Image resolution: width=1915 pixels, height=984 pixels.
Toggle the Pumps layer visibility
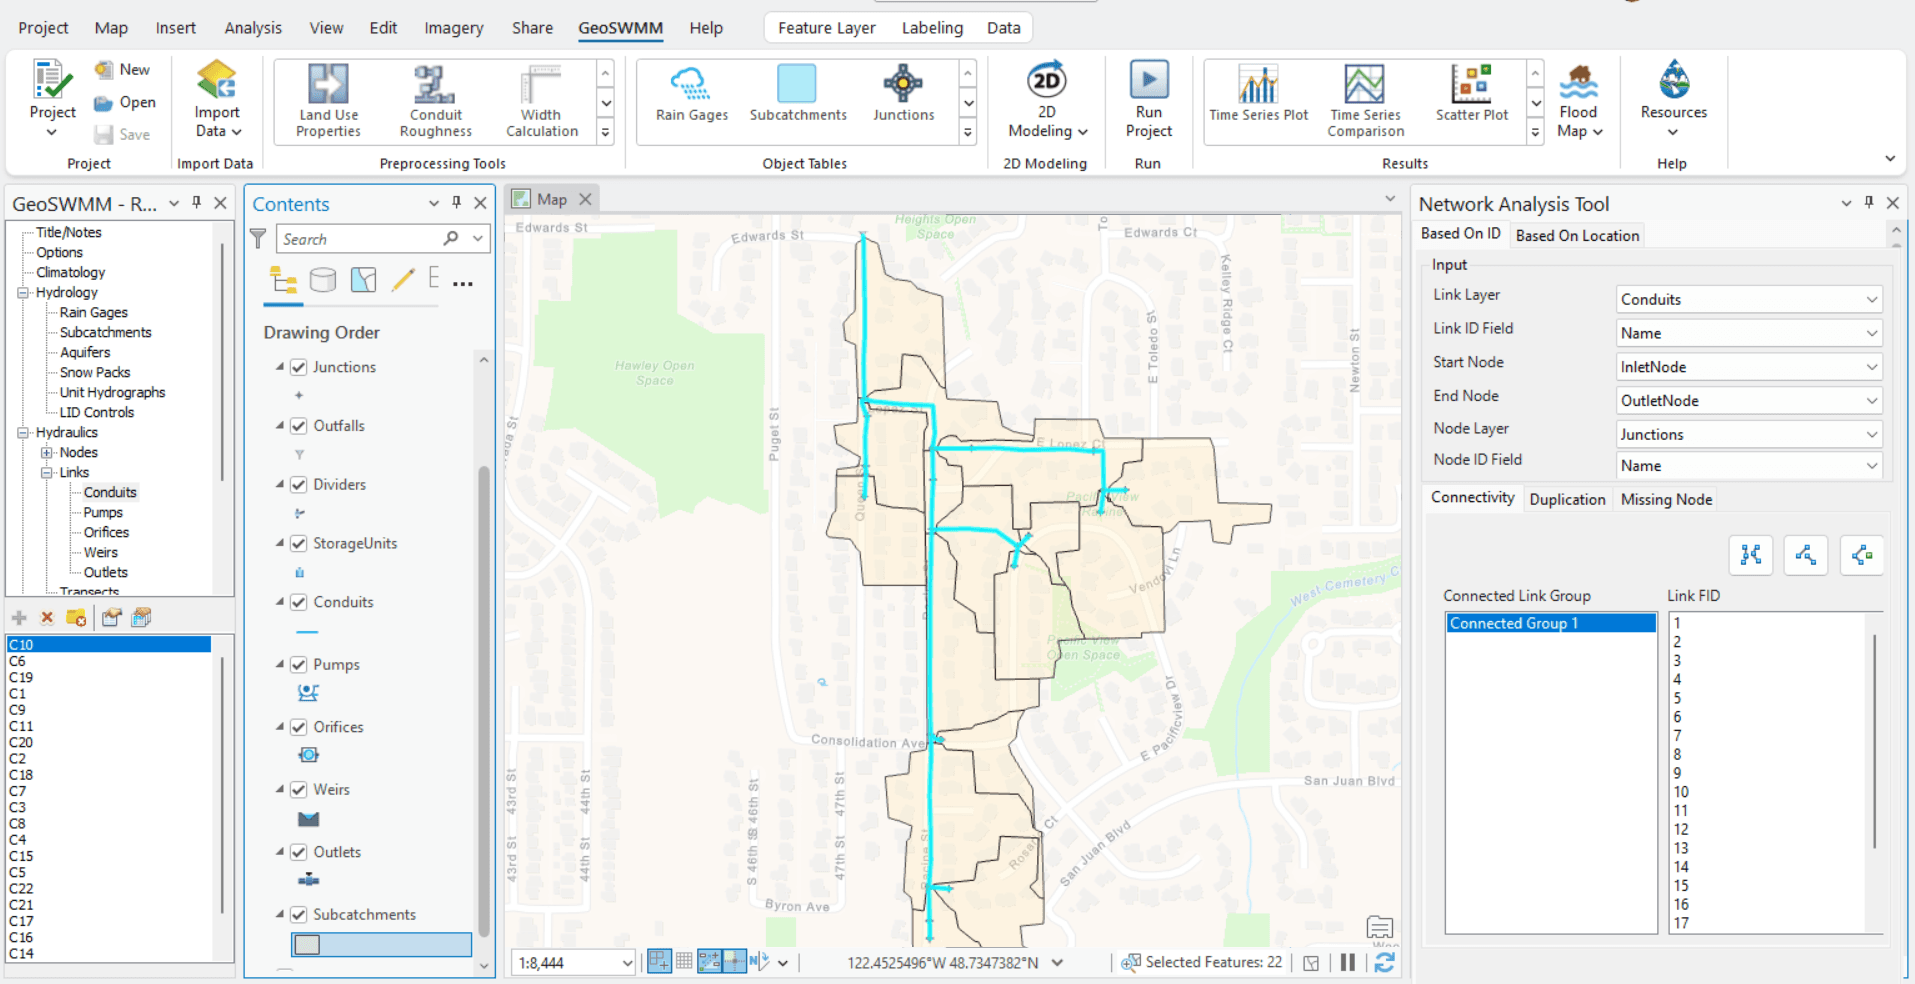pos(298,665)
